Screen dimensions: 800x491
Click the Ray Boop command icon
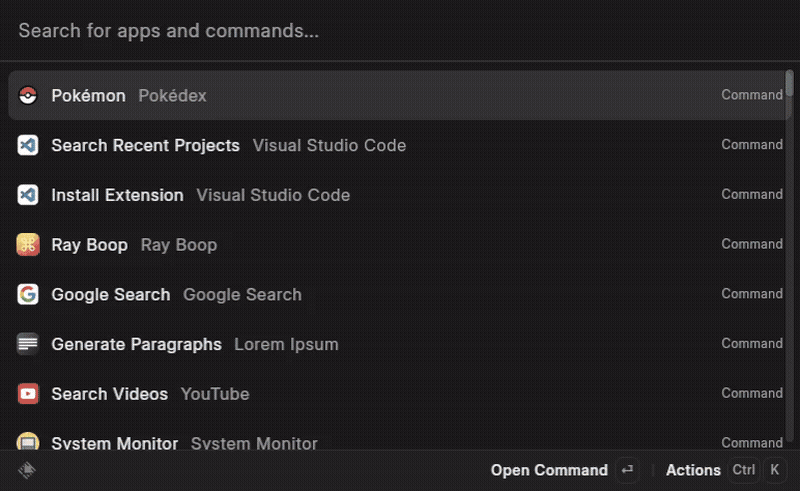point(28,244)
